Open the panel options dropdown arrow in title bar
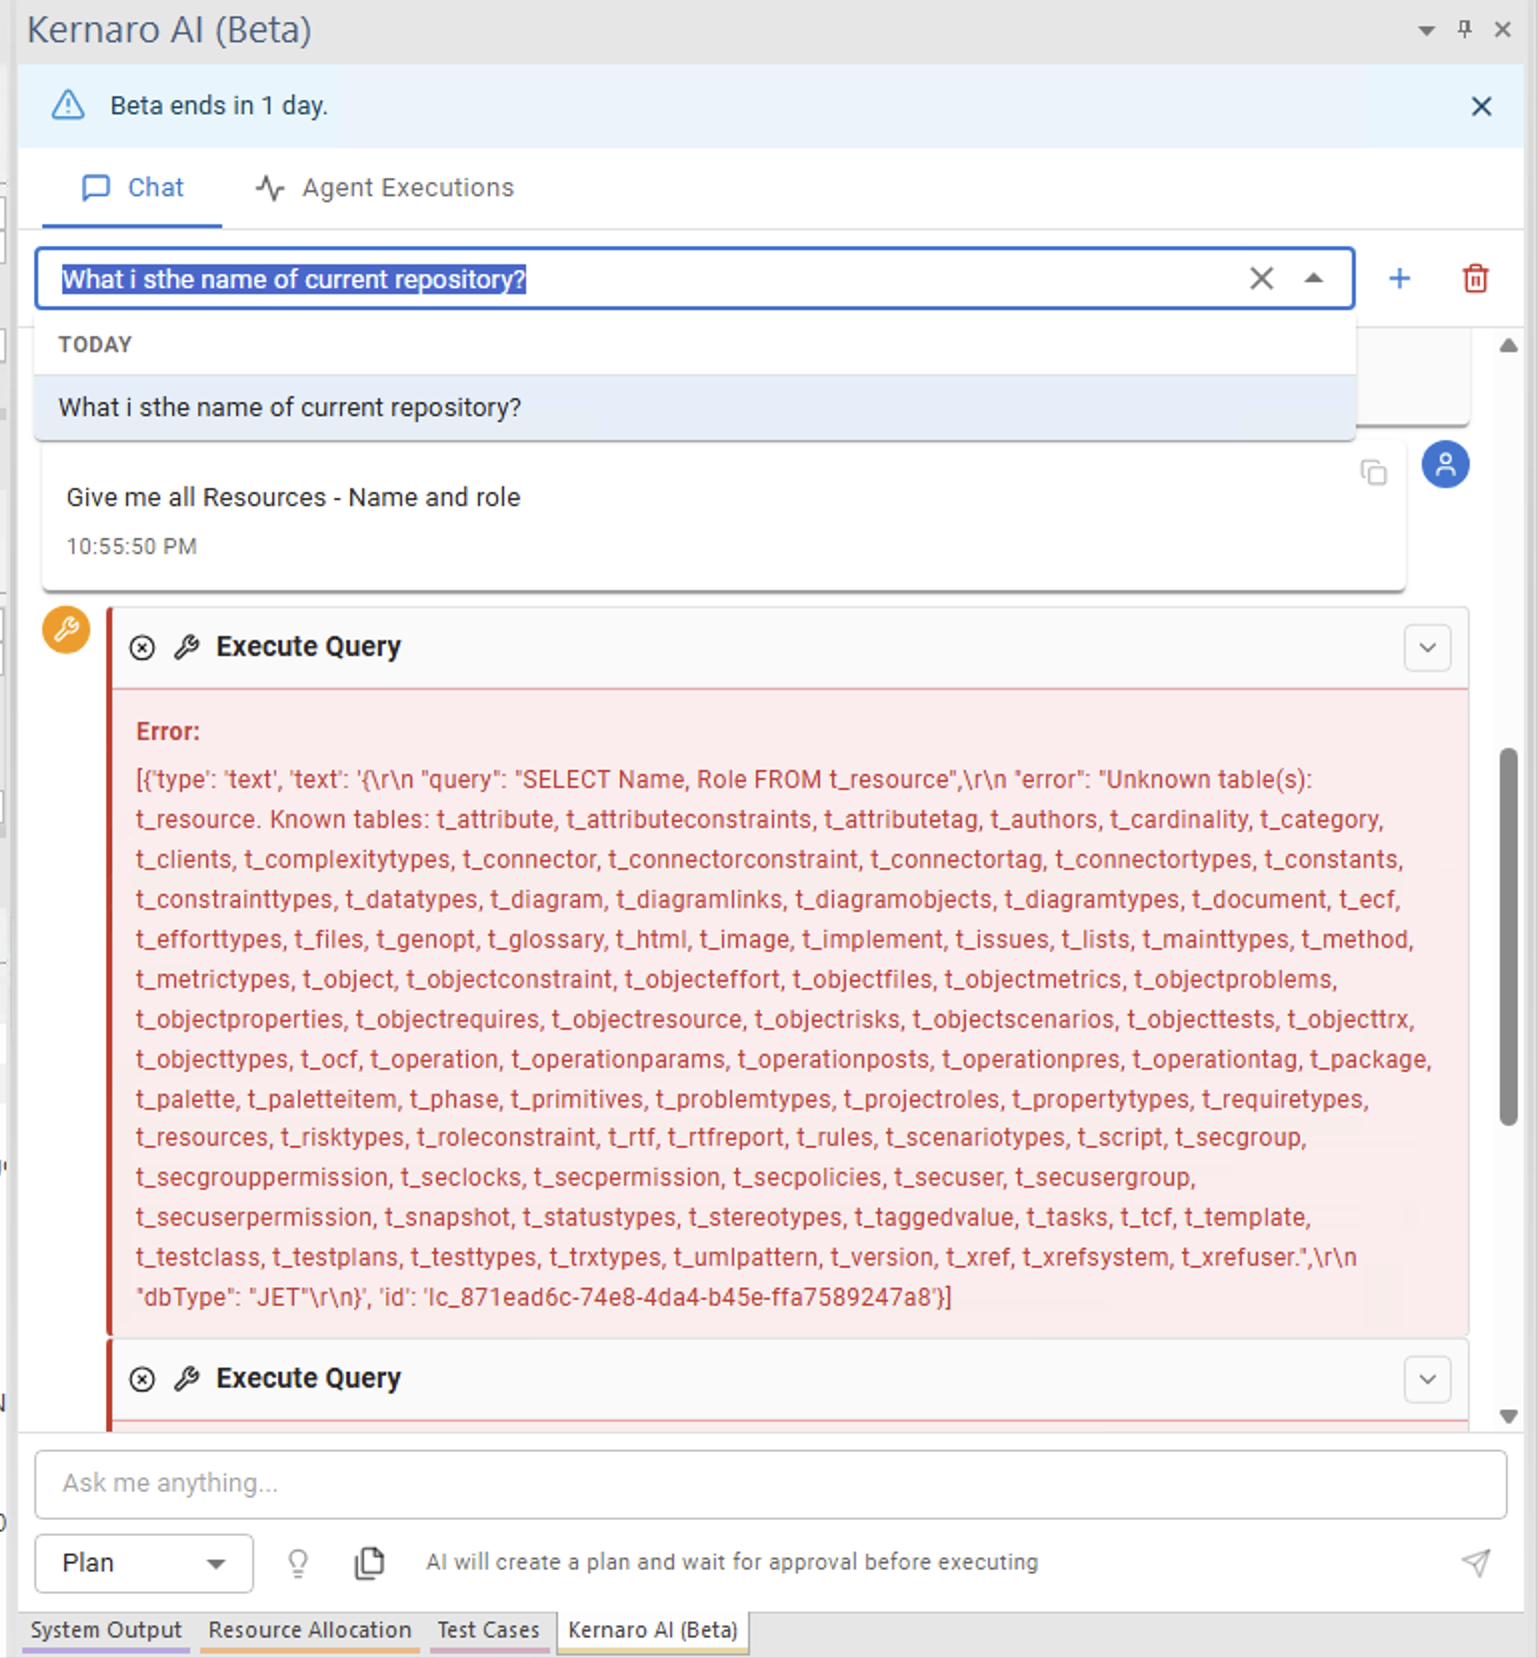Viewport: 1538px width, 1658px height. pyautogui.click(x=1427, y=31)
